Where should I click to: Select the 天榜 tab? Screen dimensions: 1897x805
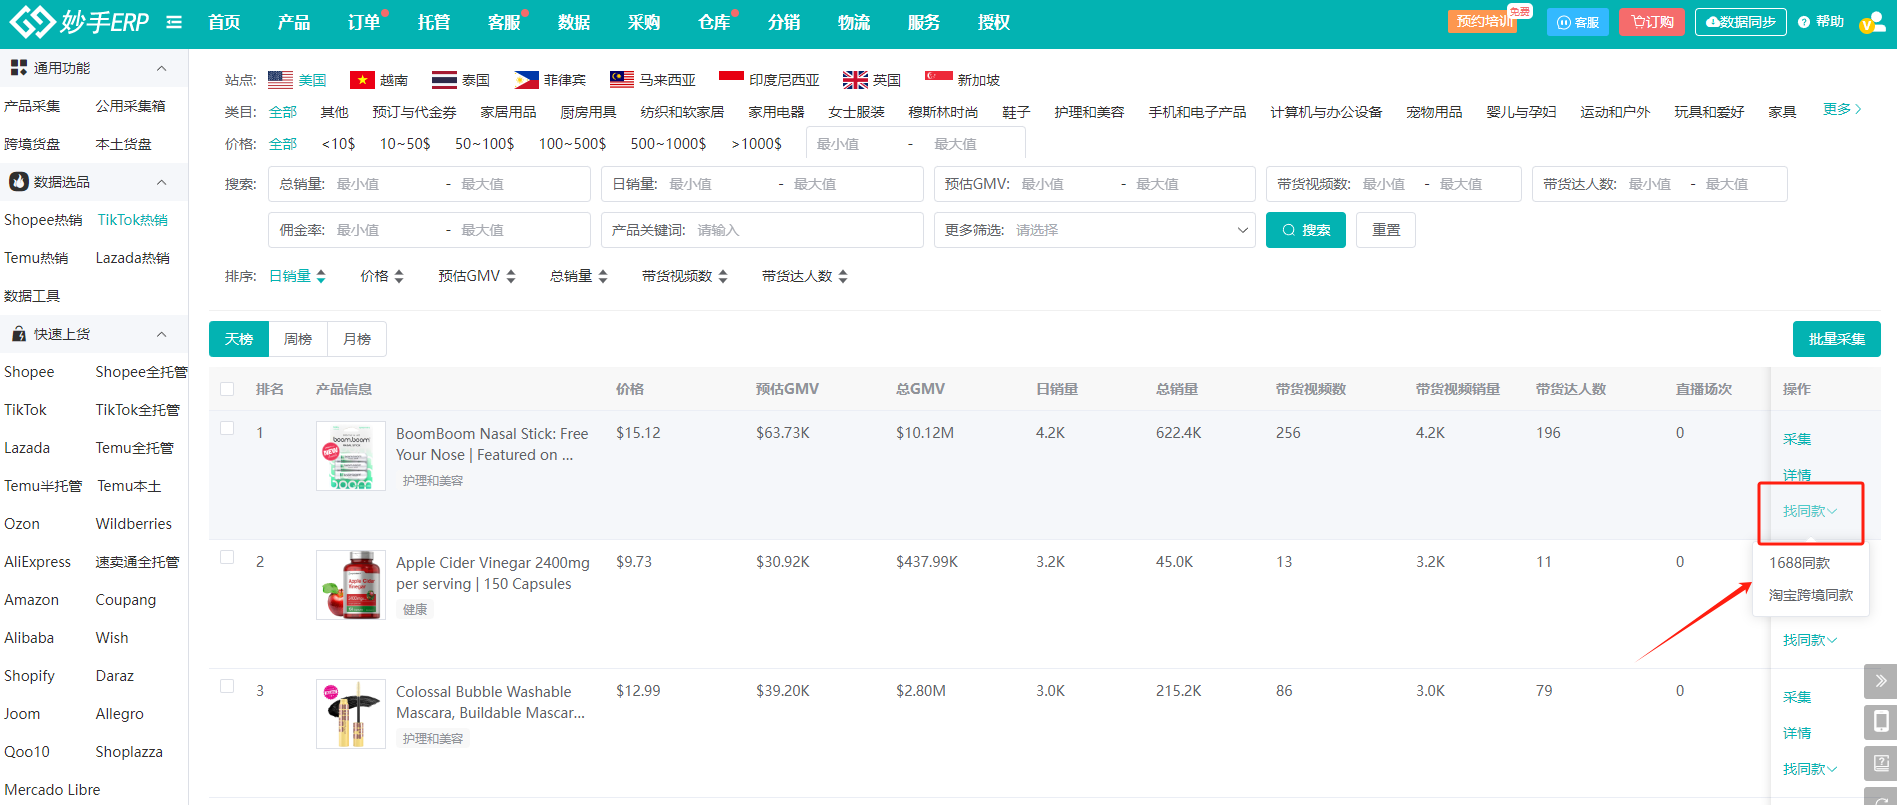pos(239,339)
